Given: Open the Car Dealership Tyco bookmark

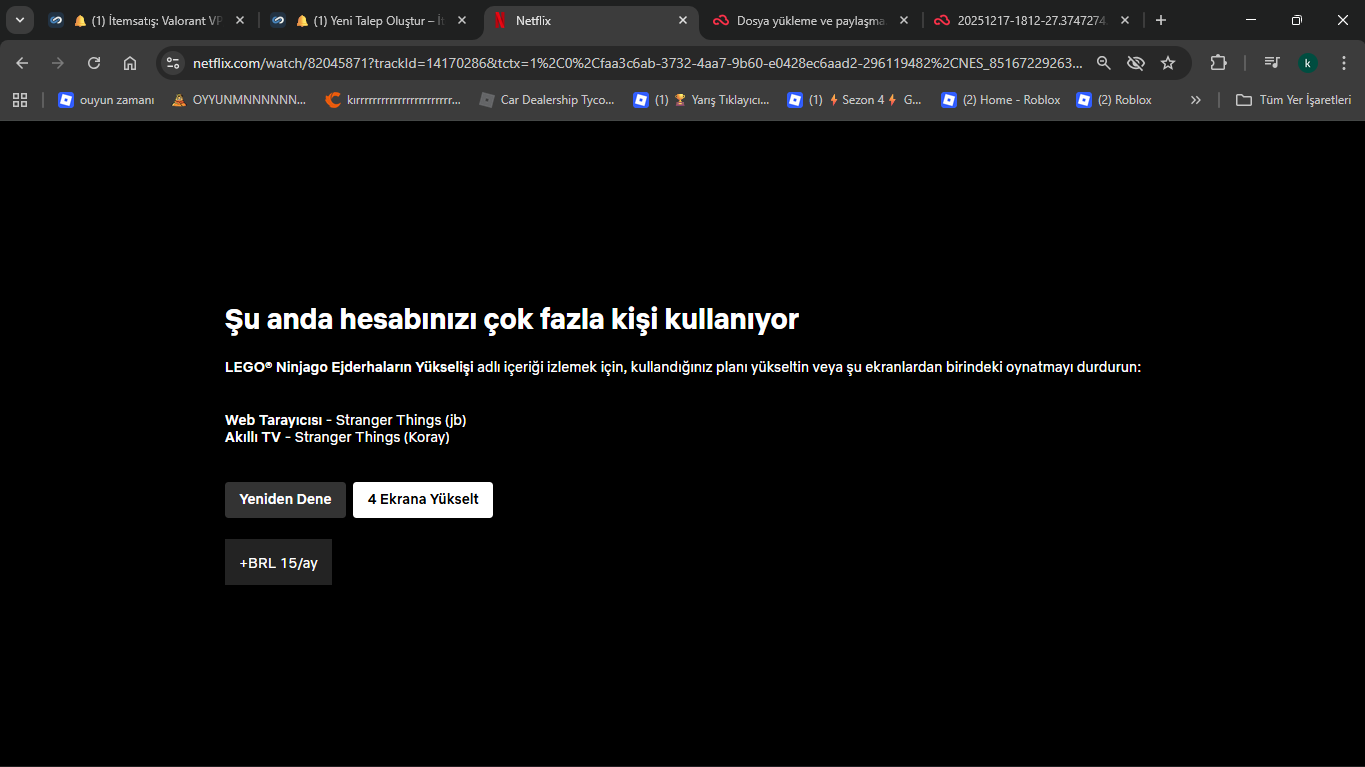Looking at the screenshot, I should click(547, 100).
